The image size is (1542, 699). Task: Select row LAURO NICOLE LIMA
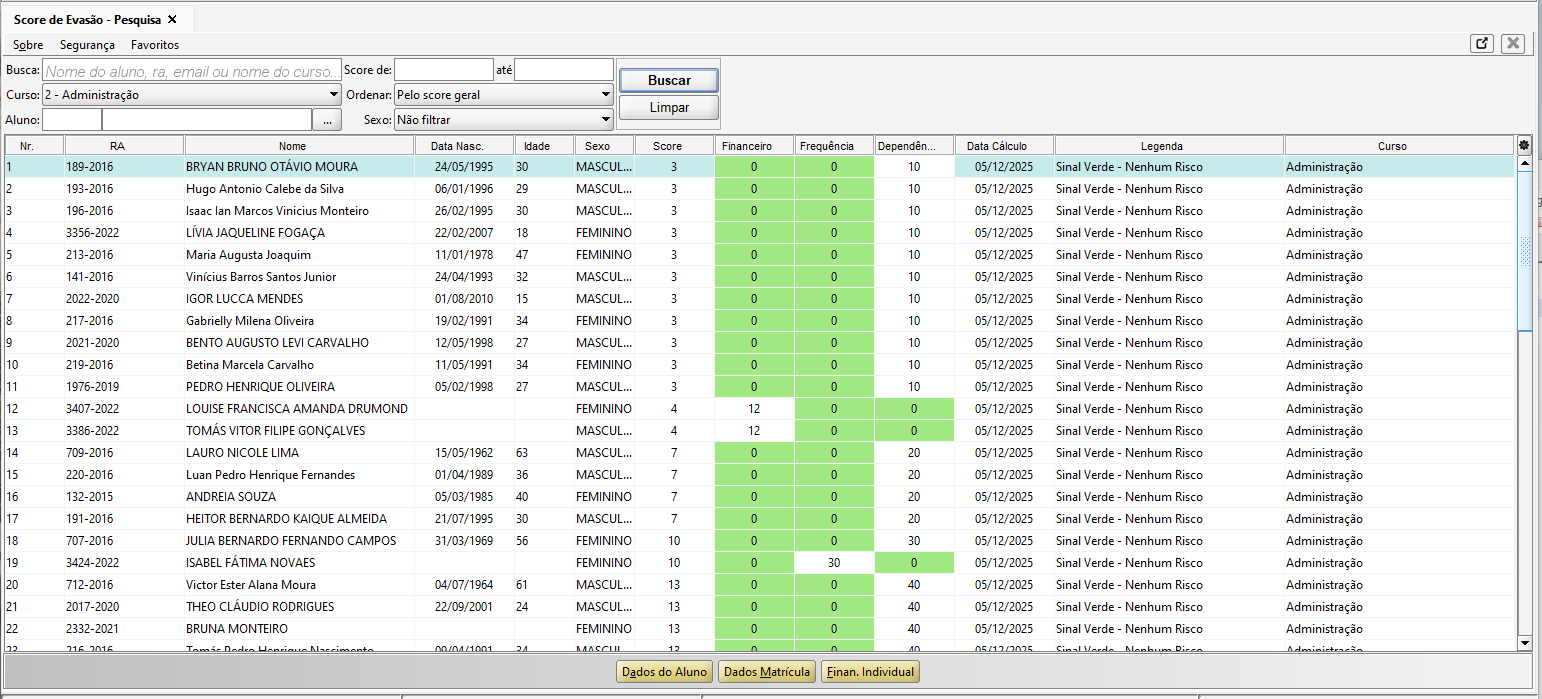(760, 453)
